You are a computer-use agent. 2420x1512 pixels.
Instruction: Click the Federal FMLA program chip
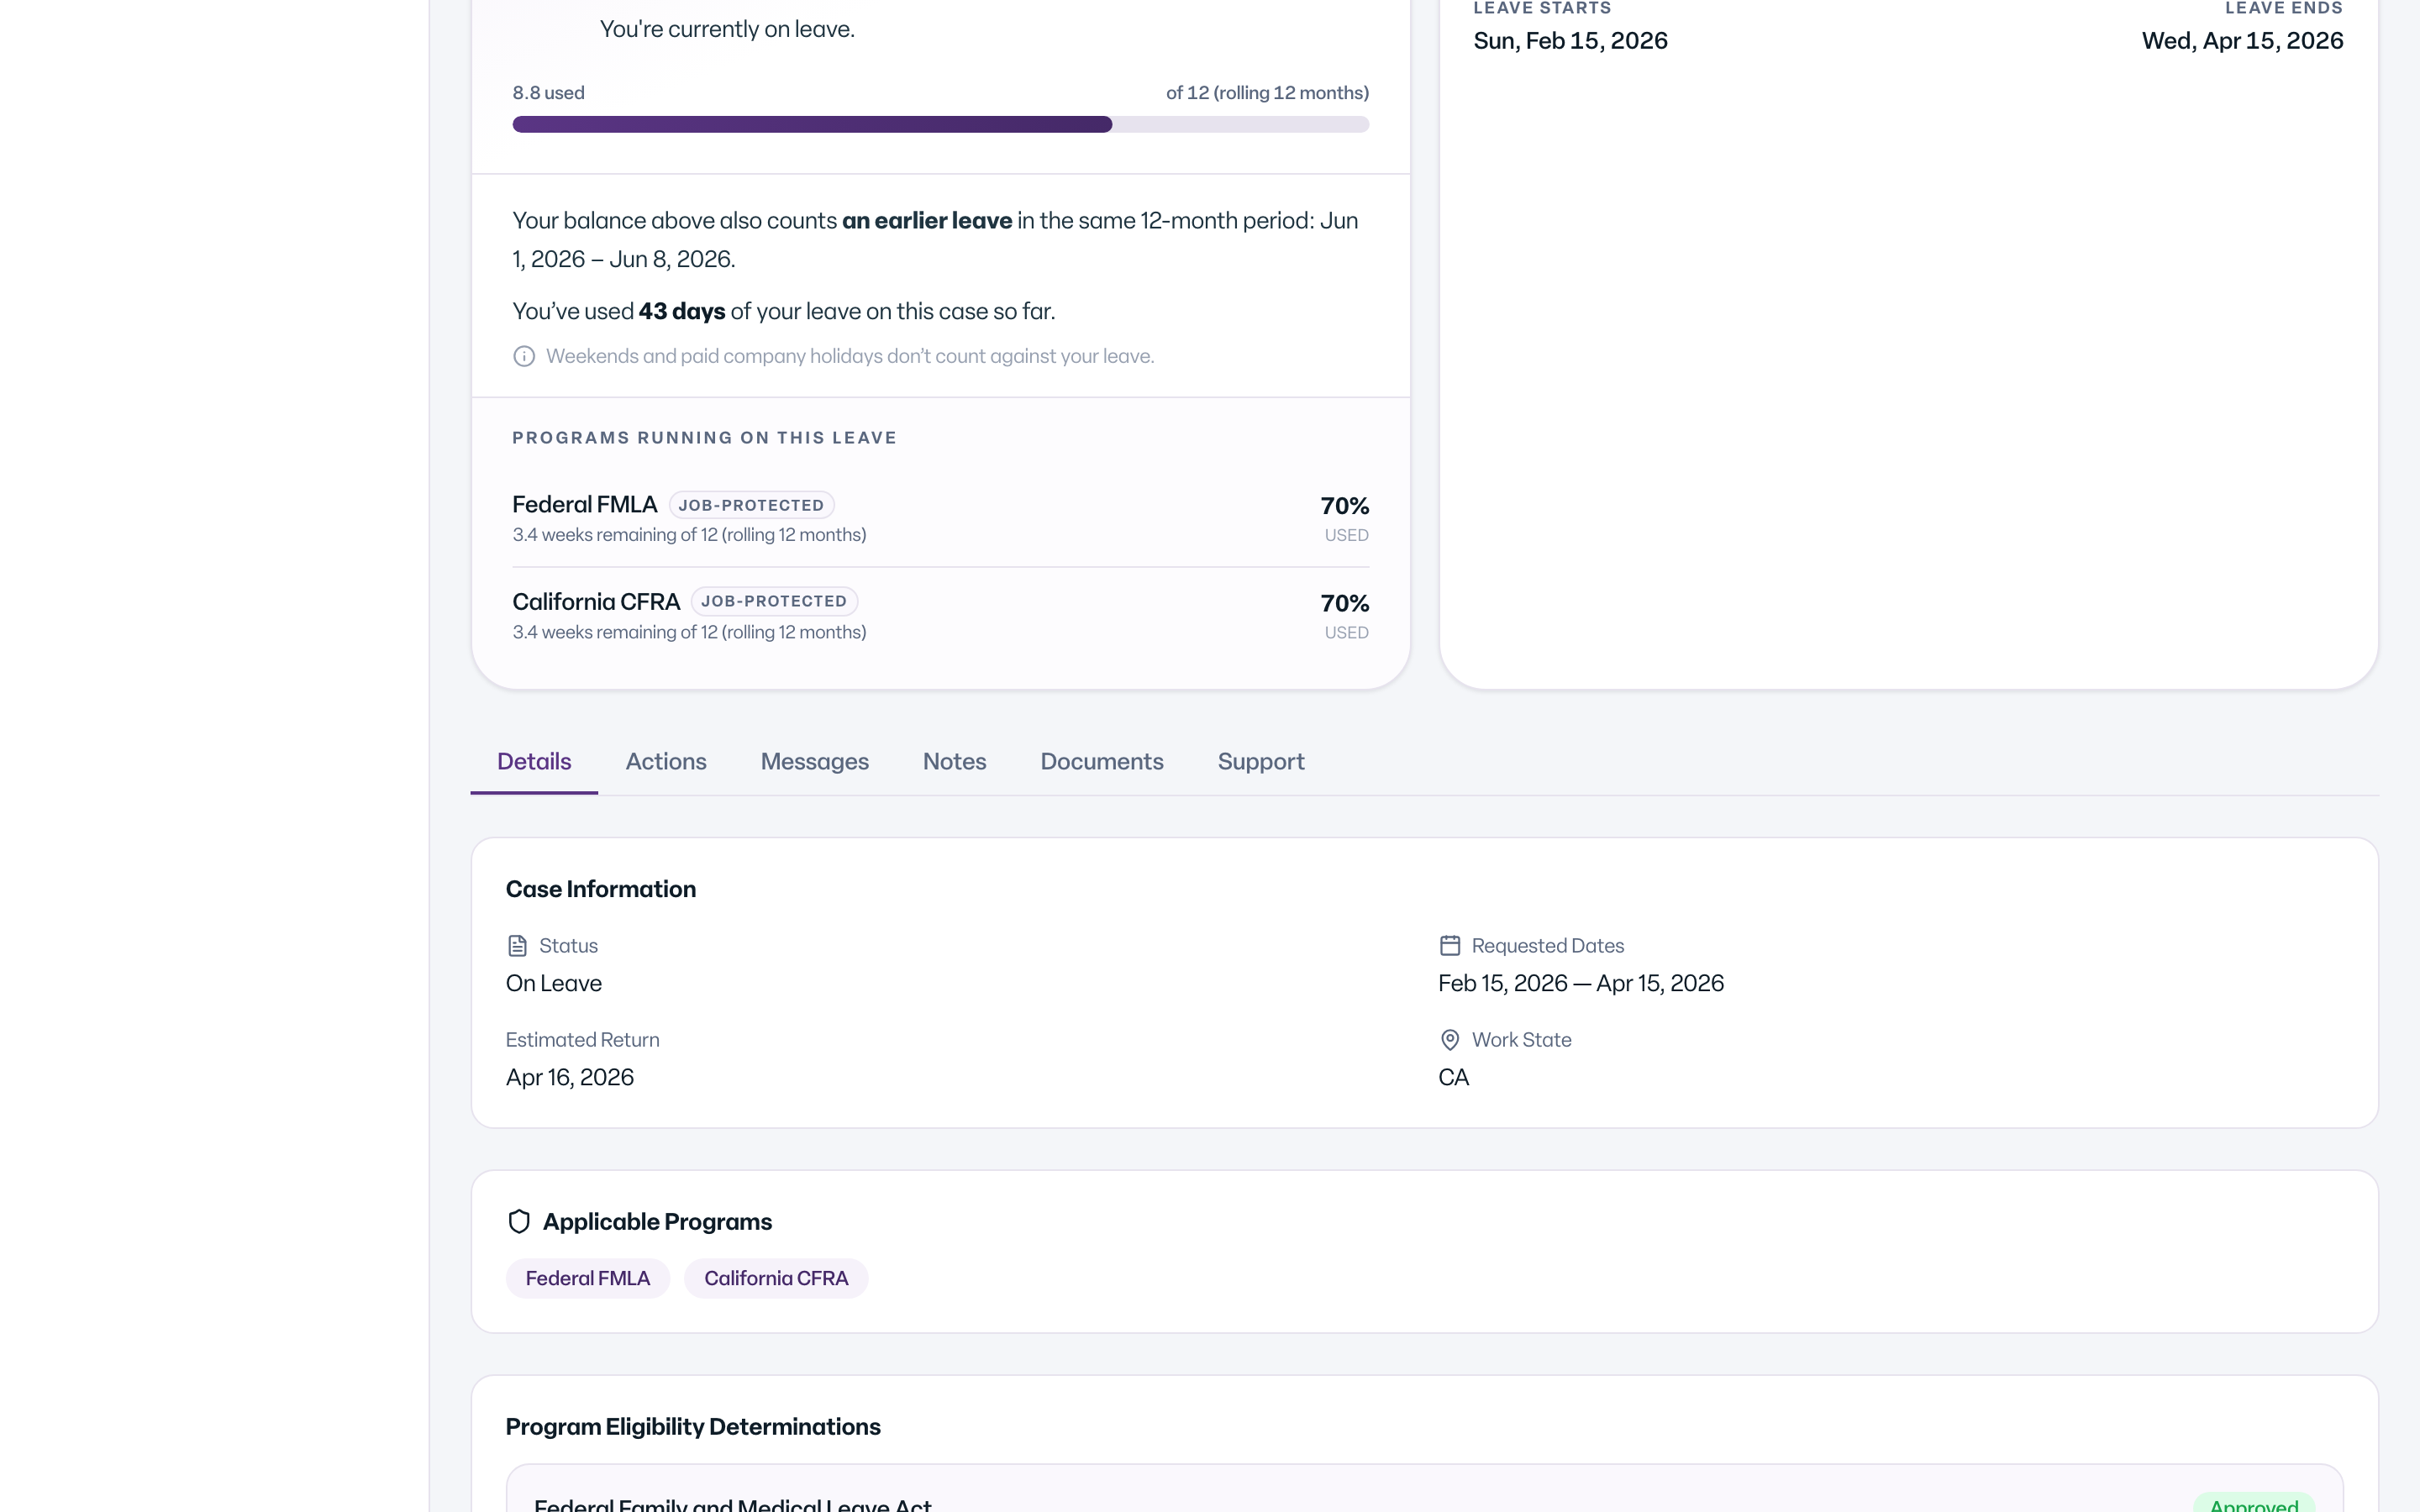(x=588, y=1279)
